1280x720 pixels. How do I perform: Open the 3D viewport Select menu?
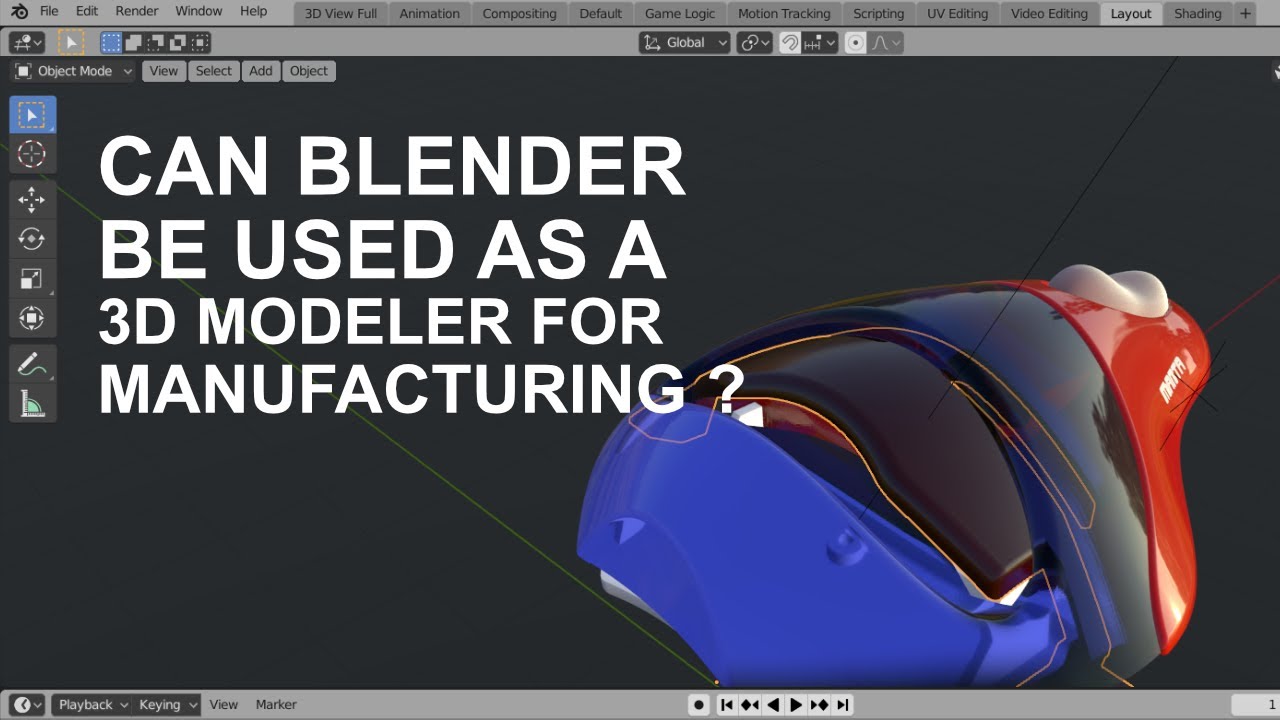point(213,71)
